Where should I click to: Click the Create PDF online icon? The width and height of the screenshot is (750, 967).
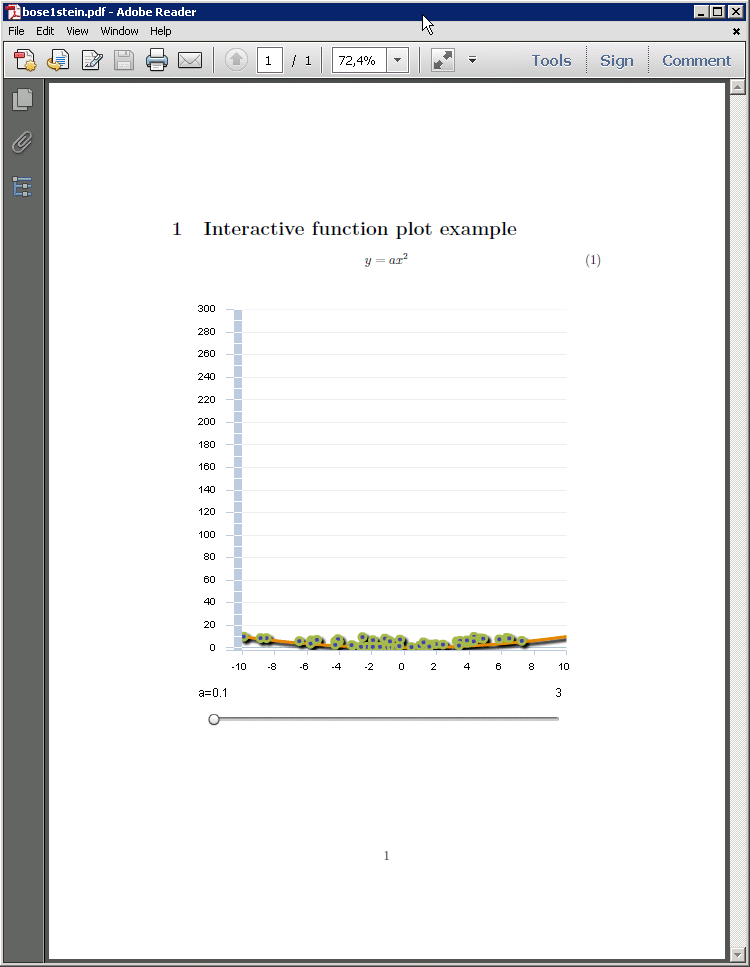click(25, 60)
